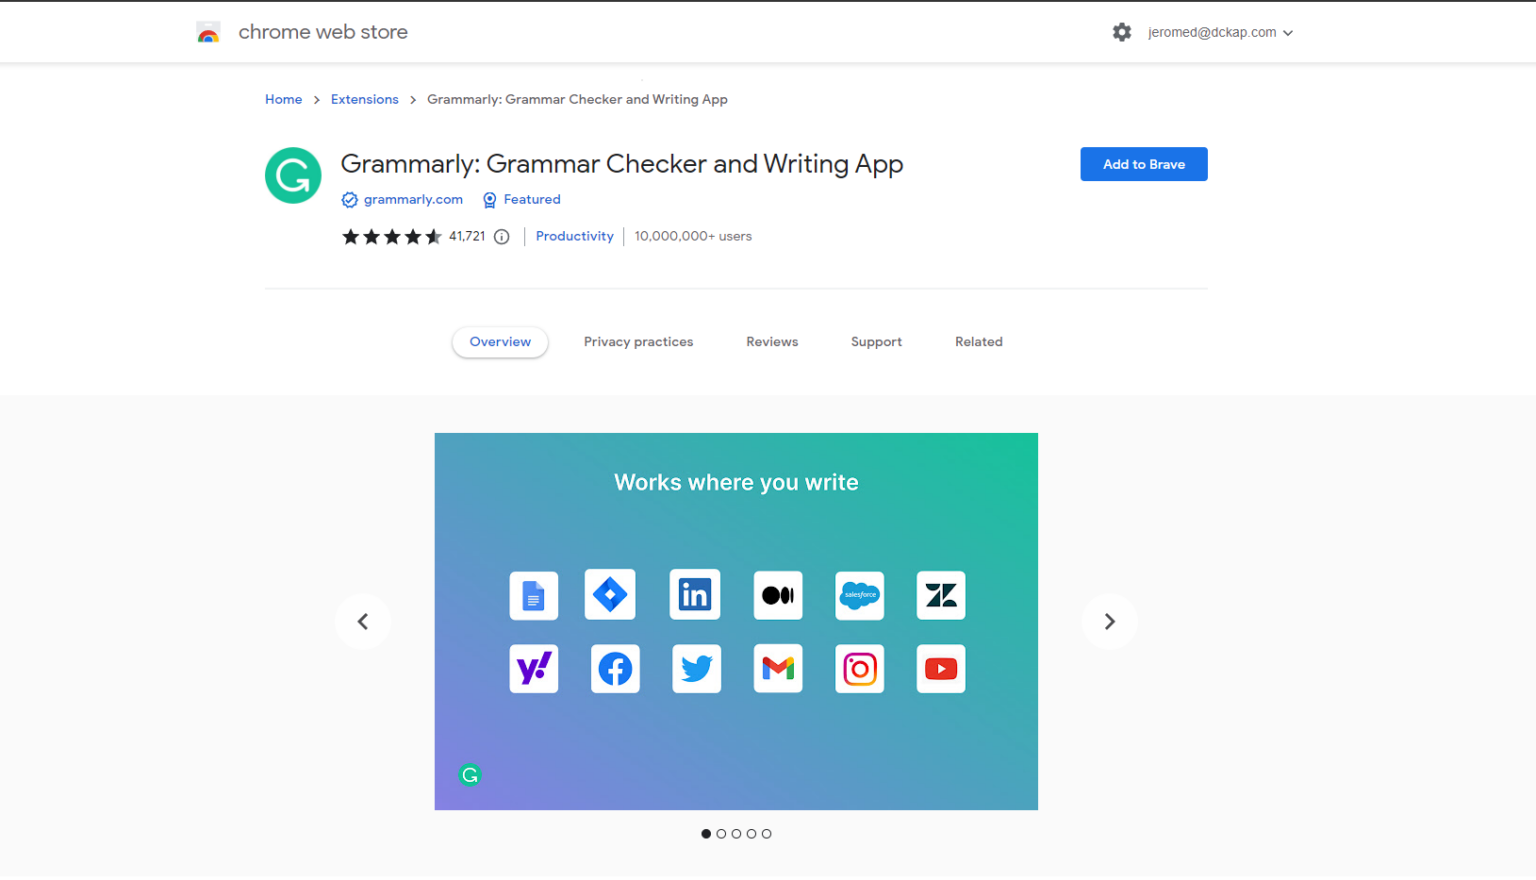The height and width of the screenshot is (880, 1536).
Task: Select the third carousel dot
Action: [x=736, y=834]
